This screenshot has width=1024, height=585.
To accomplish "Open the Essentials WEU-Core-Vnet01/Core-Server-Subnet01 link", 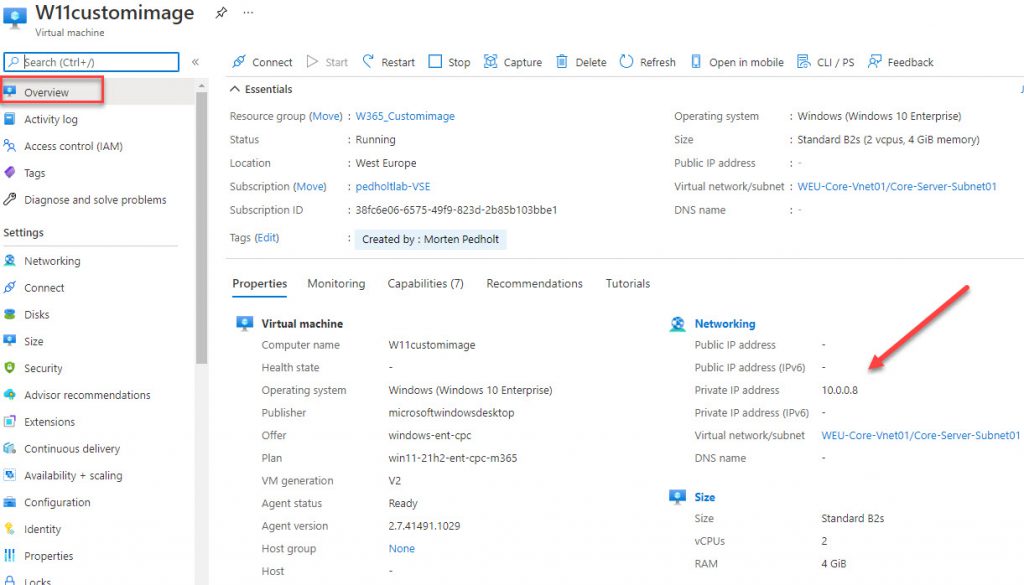I will 897,187.
